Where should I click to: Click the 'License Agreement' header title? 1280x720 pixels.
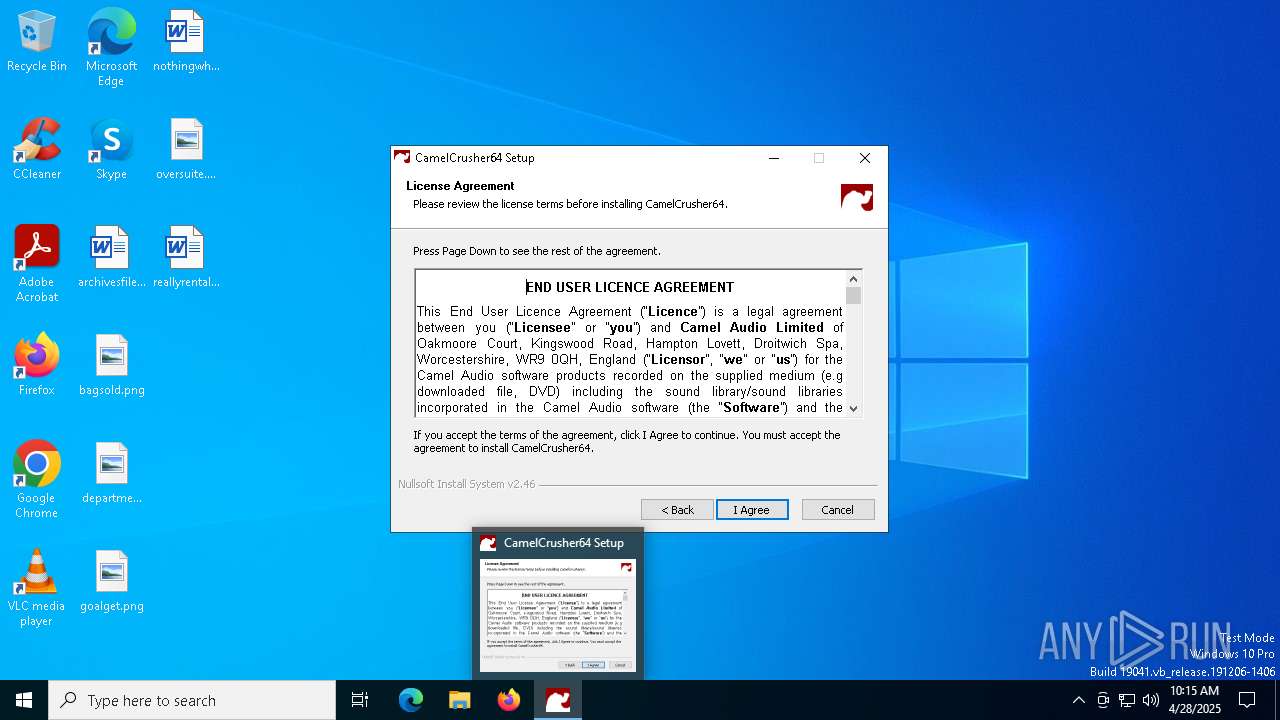460,186
